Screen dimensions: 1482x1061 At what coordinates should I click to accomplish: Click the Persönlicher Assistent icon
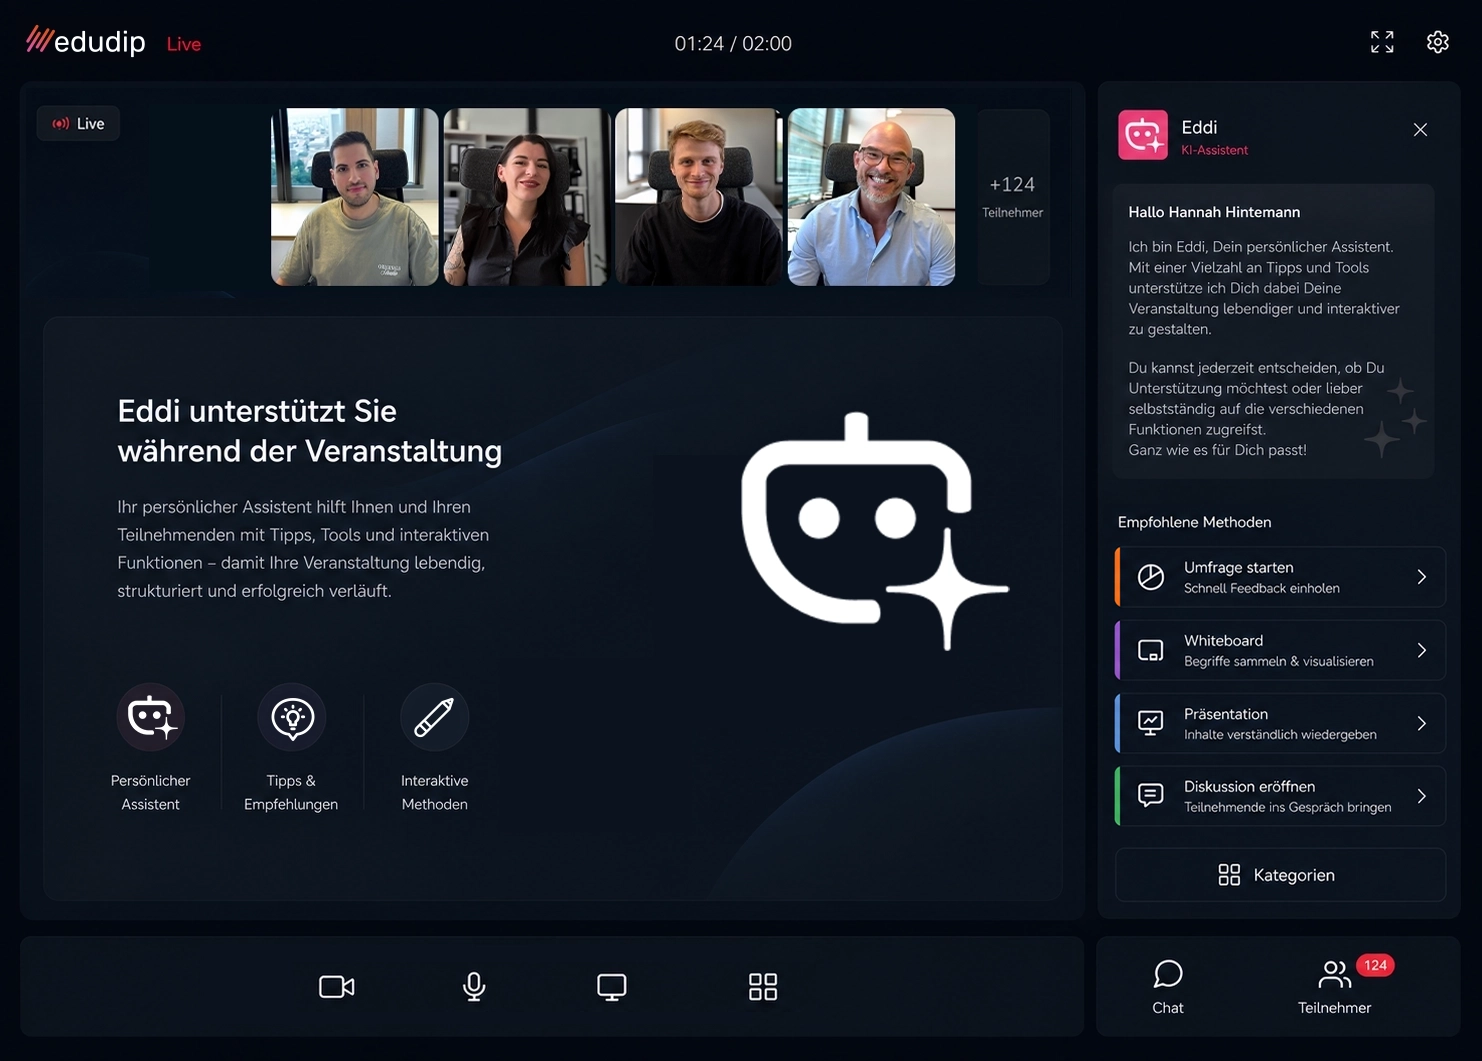[x=151, y=717]
